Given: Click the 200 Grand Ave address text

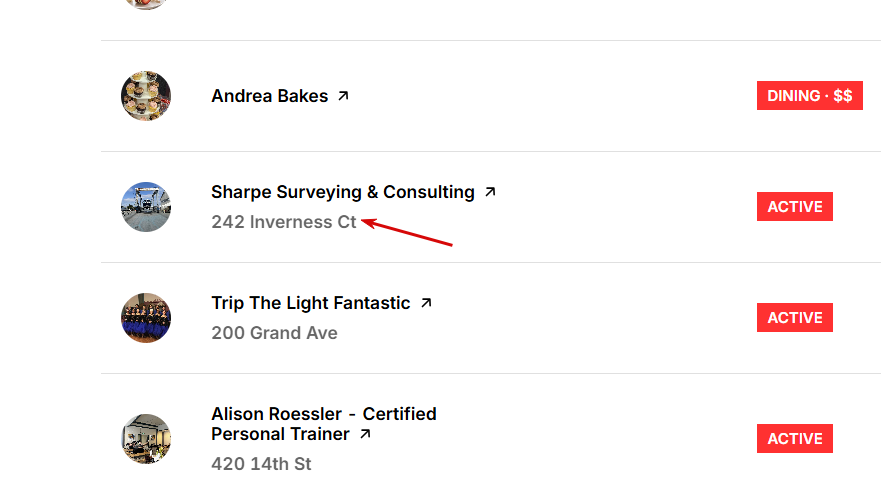Looking at the screenshot, I should tap(274, 333).
